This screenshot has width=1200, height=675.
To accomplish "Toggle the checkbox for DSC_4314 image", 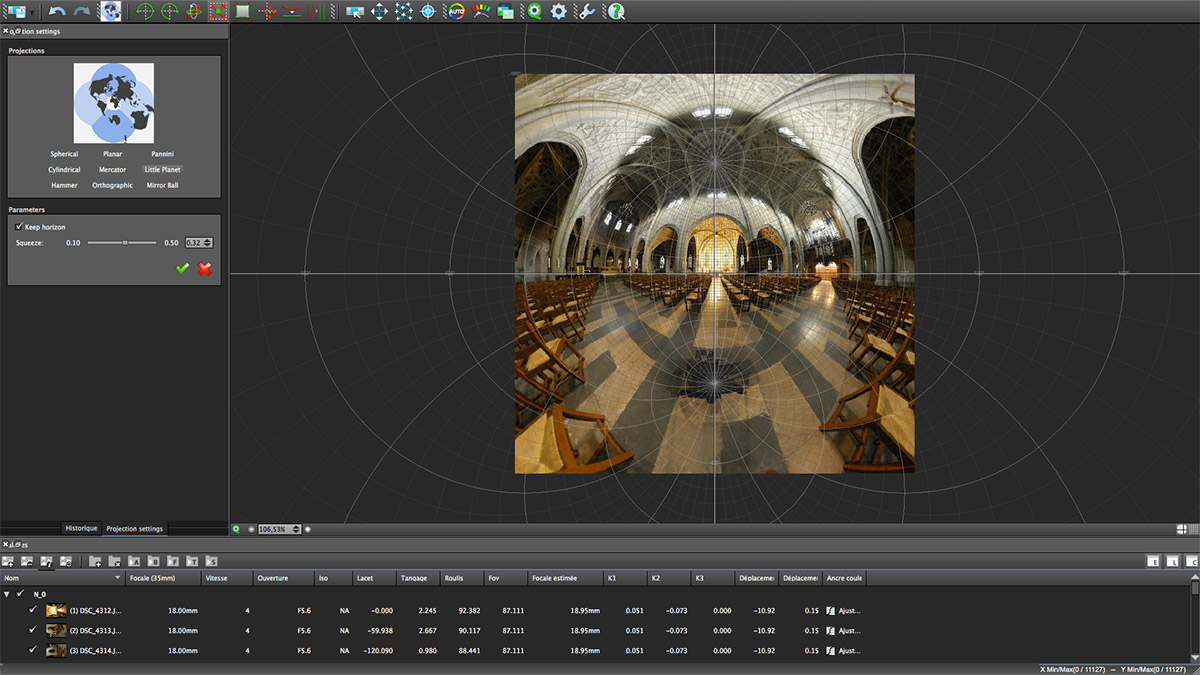I will tap(33, 649).
